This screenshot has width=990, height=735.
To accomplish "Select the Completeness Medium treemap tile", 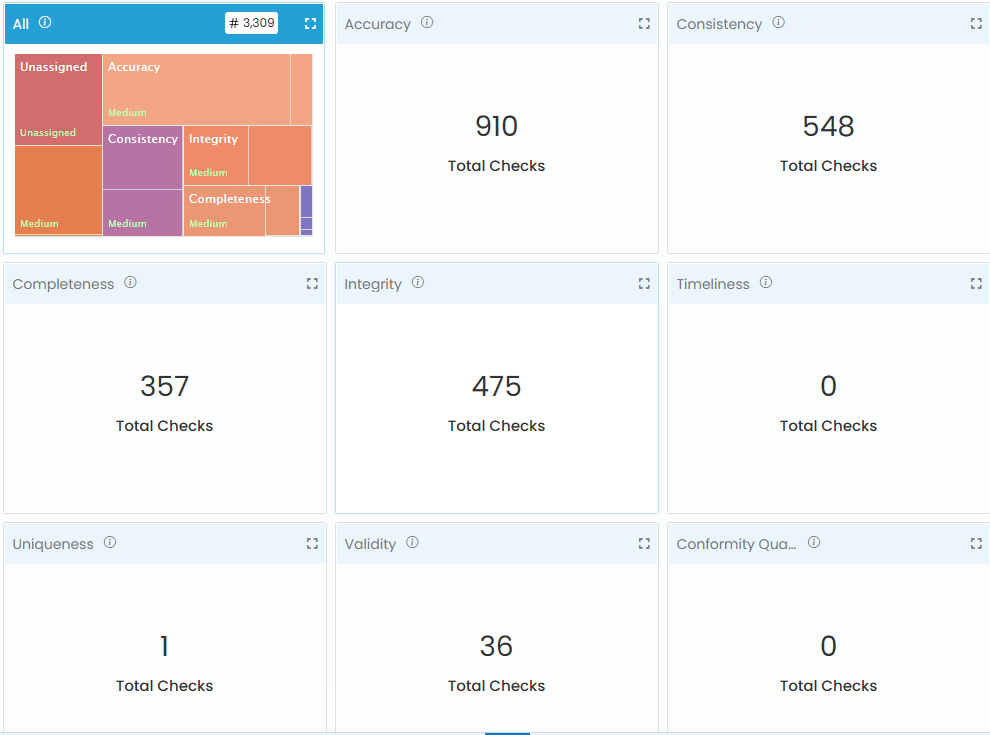I will click(x=225, y=211).
